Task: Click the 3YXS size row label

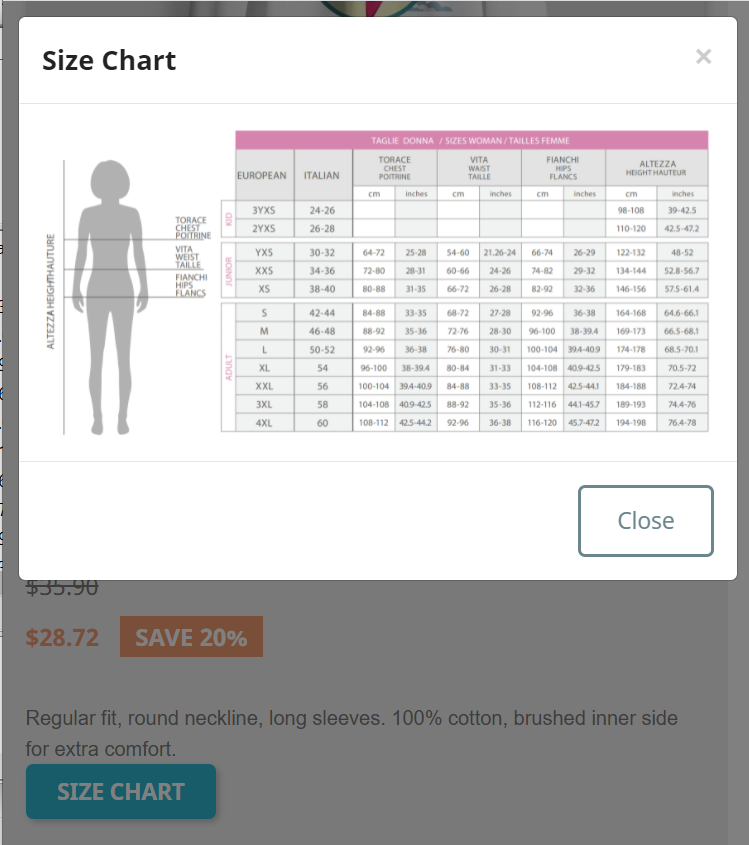Action: 264,210
